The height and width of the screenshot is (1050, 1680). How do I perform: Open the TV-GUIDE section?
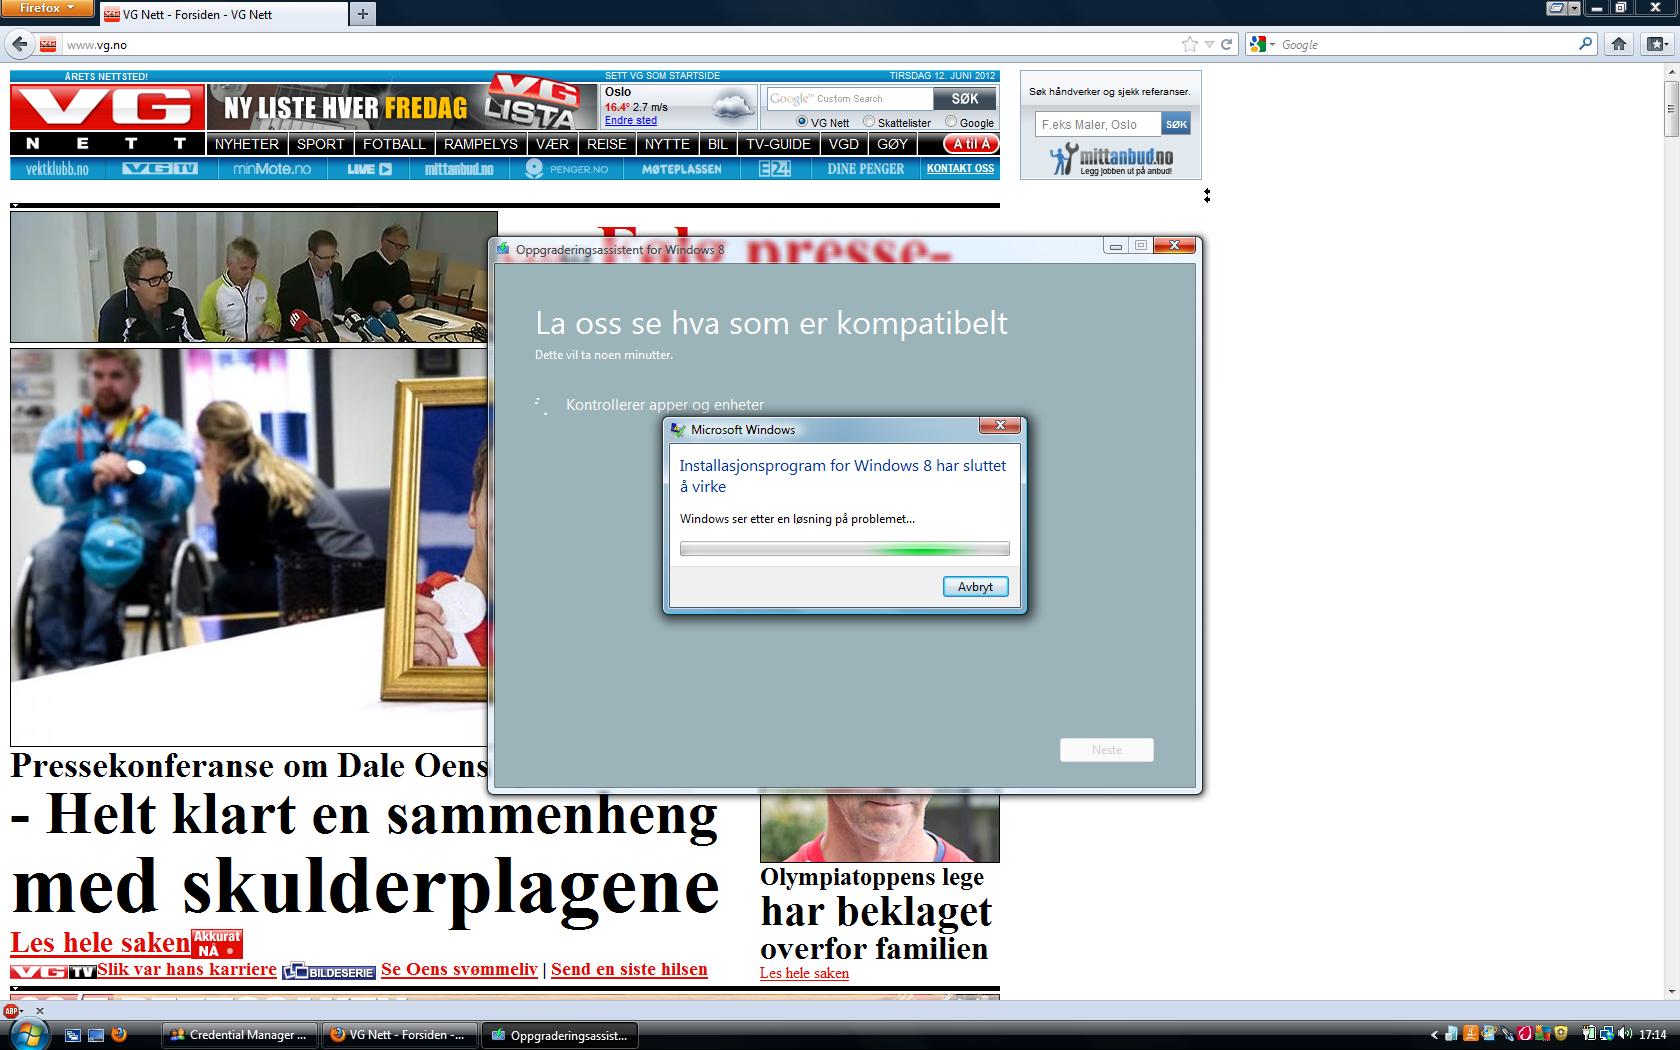[x=778, y=144]
